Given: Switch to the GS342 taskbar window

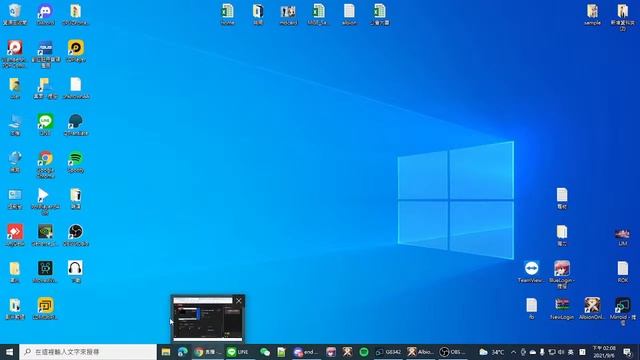Looking at the screenshot, I should pos(389,352).
